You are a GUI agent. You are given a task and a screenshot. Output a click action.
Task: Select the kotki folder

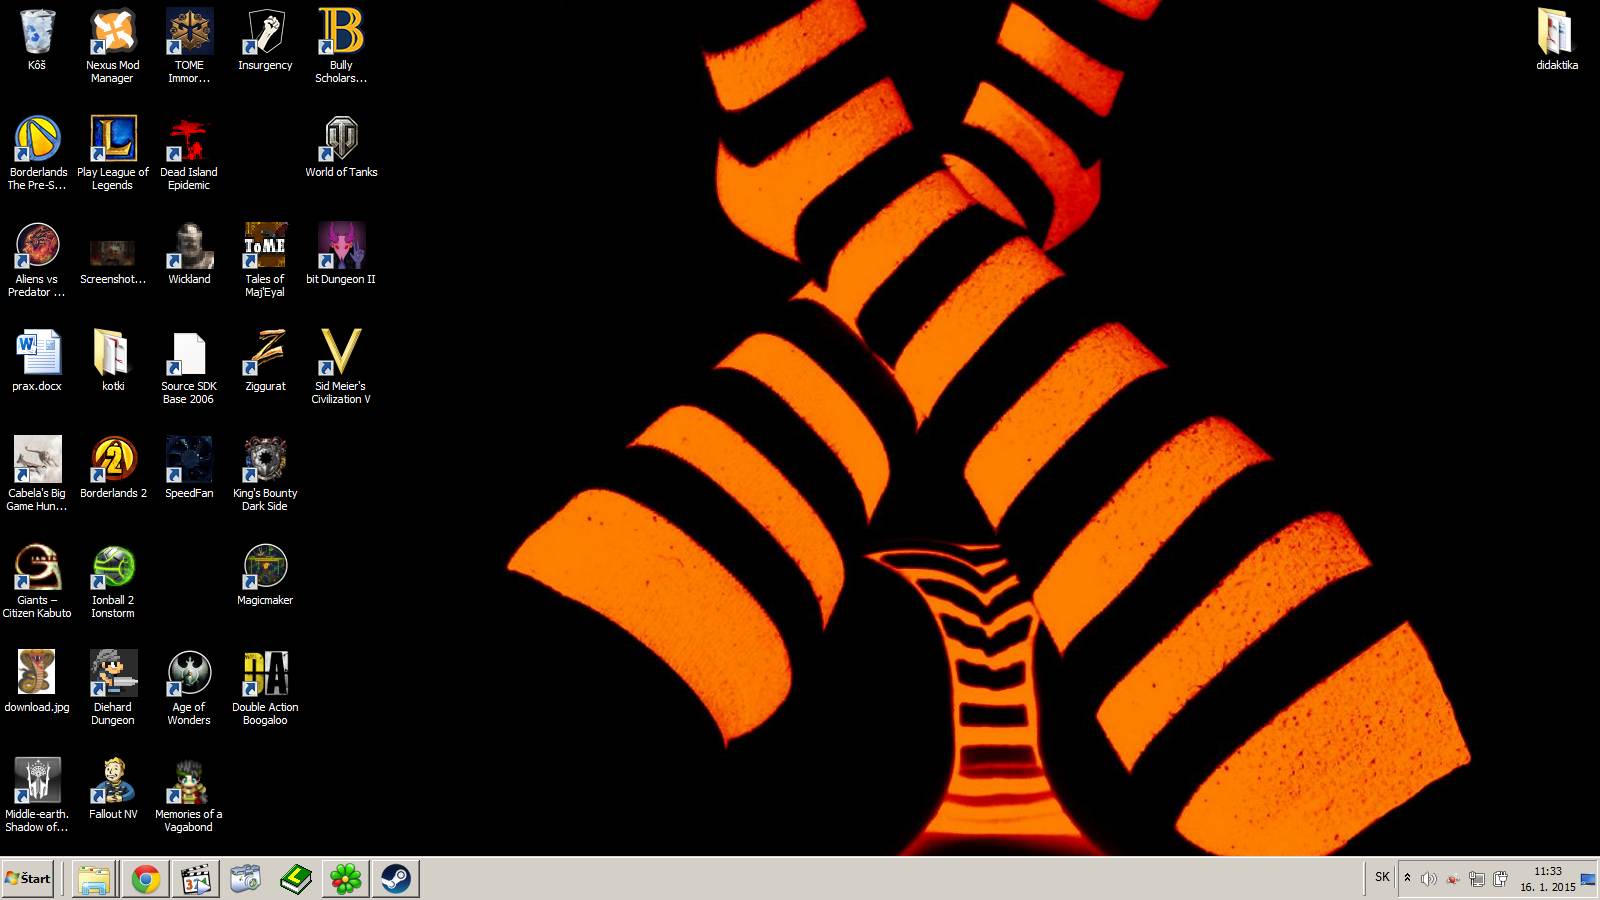click(113, 361)
